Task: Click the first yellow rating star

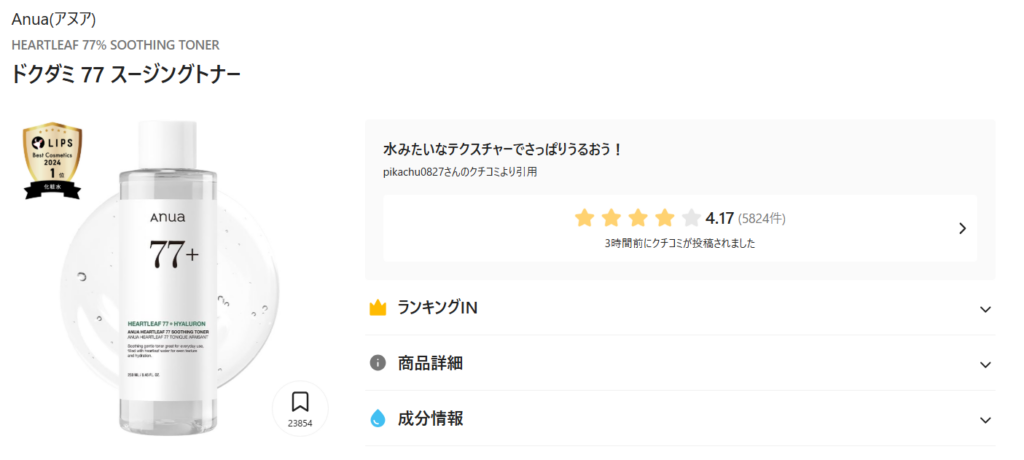Action: tap(585, 218)
